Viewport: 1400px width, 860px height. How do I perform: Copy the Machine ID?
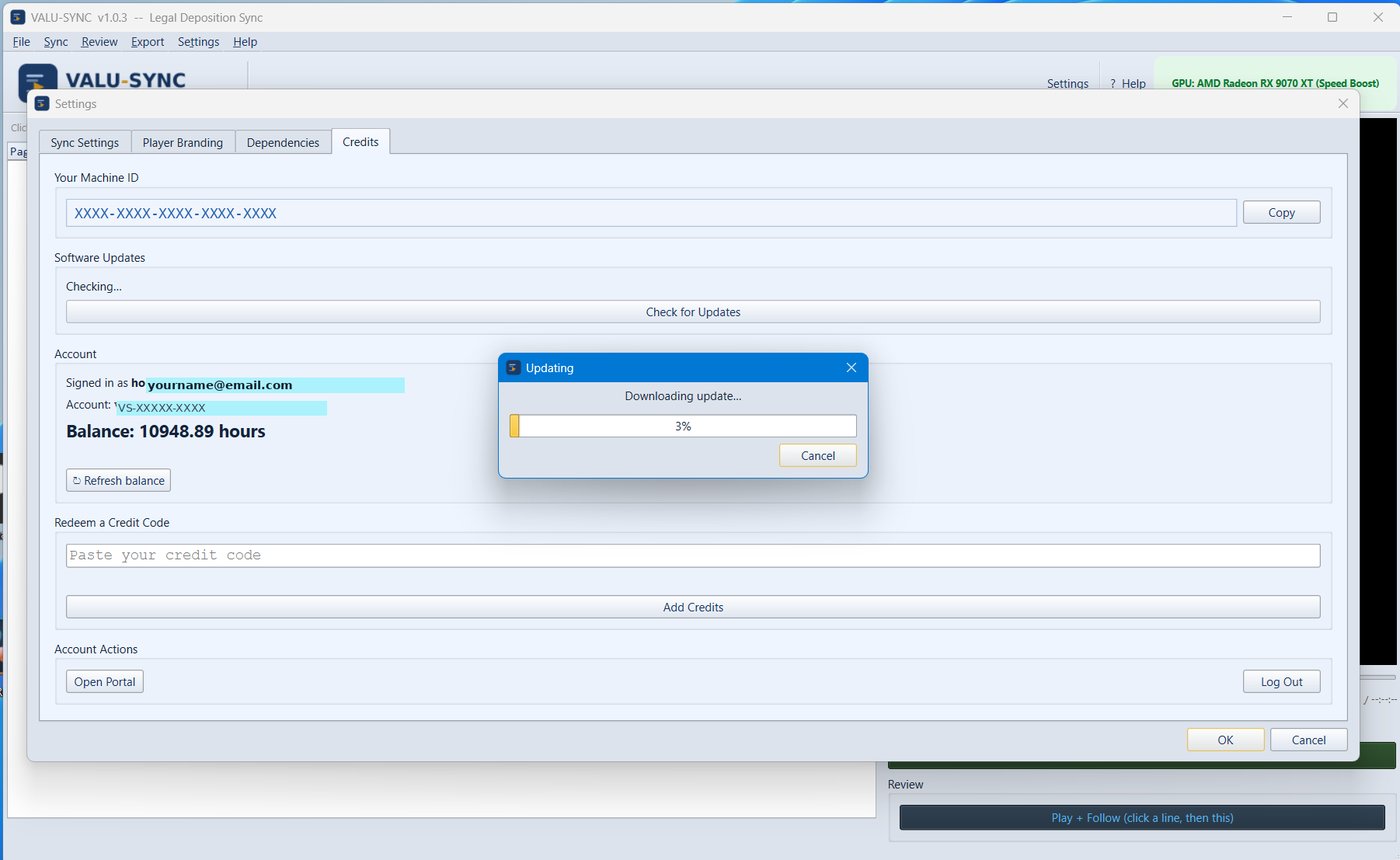tap(1281, 212)
